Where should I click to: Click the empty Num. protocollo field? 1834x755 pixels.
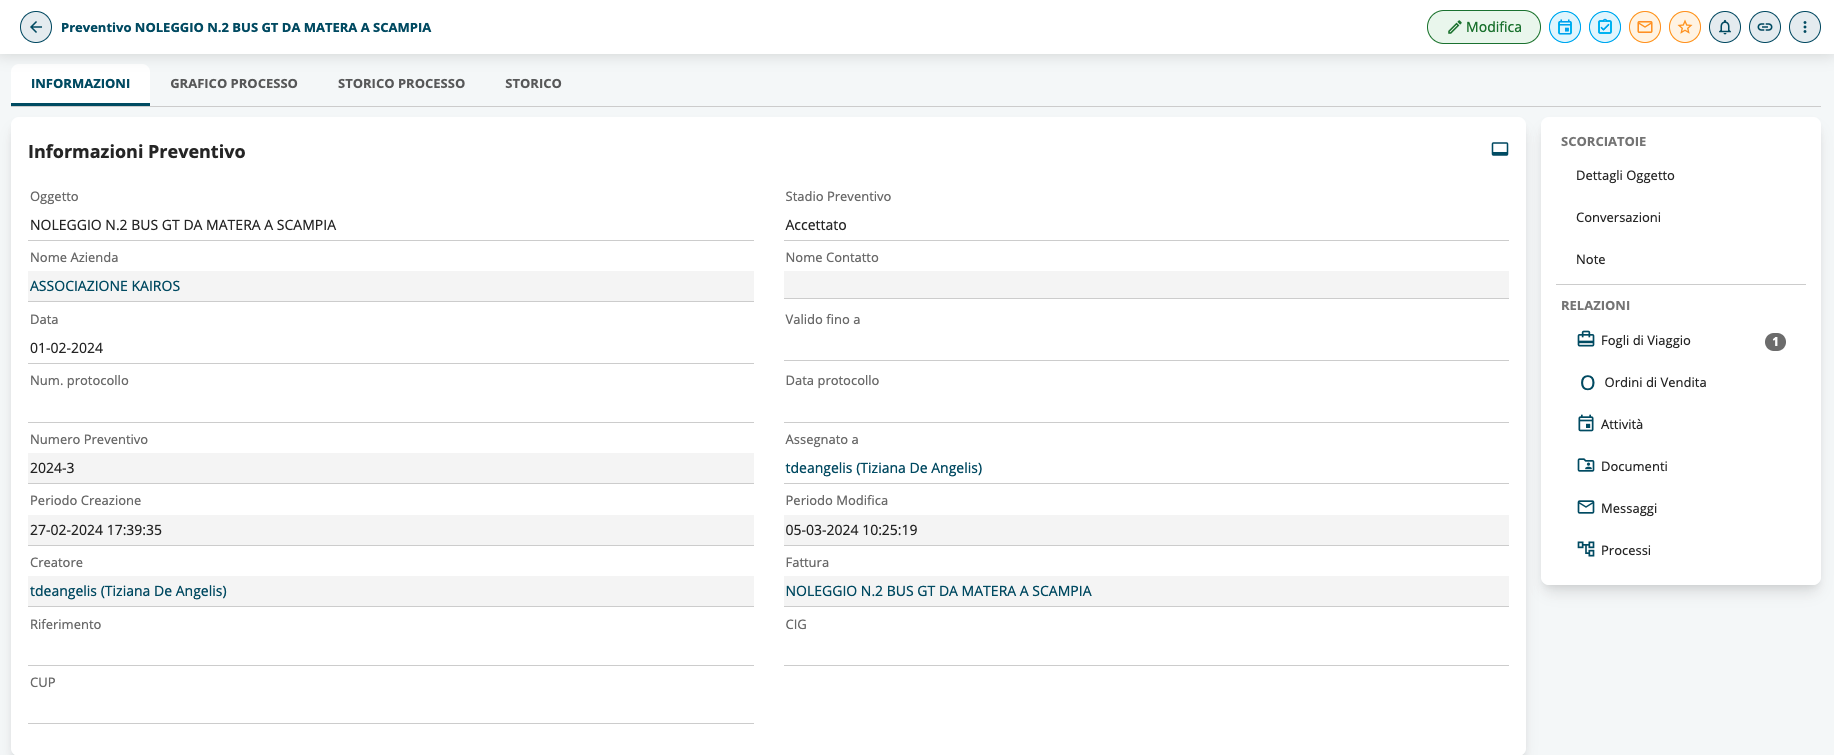pos(391,408)
